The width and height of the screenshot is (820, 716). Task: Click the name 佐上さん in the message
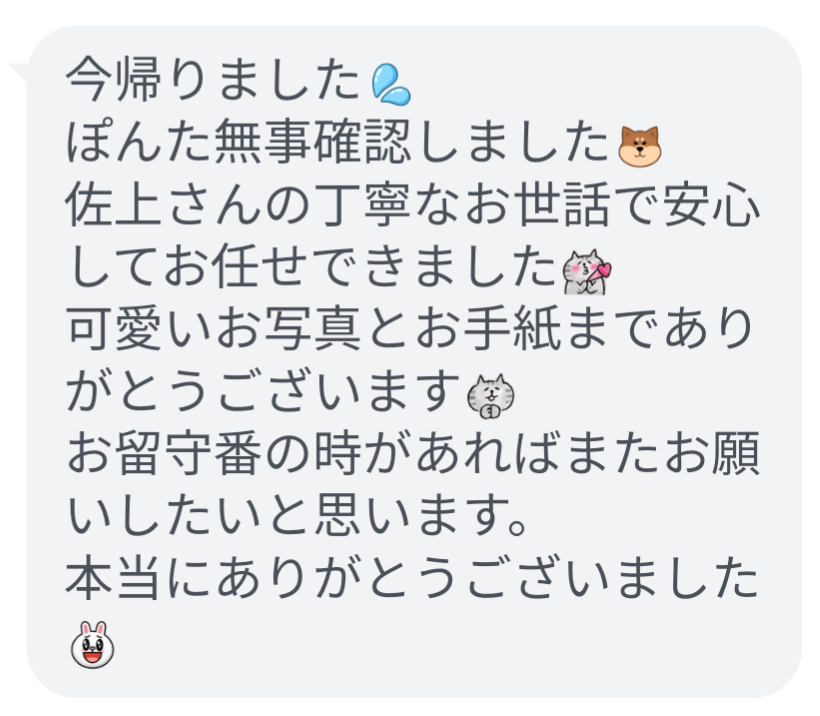click(x=162, y=204)
